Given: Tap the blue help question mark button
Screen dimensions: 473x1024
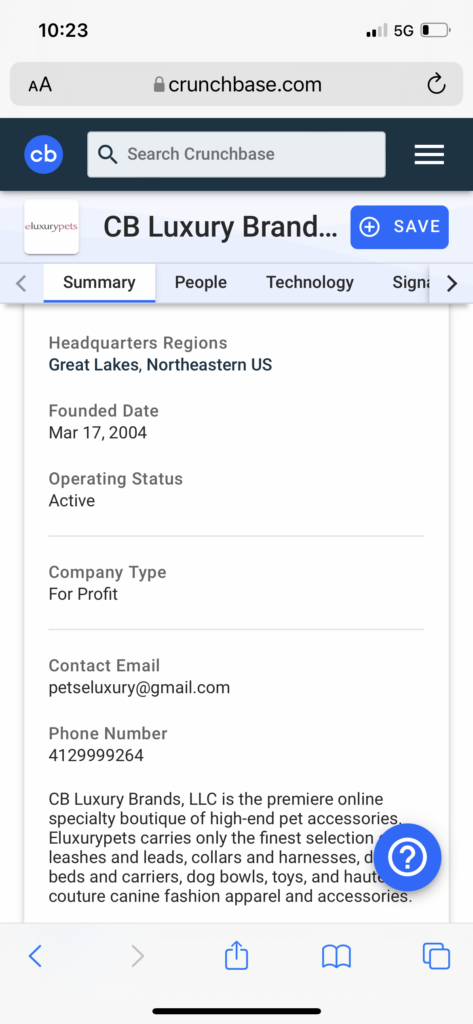Looking at the screenshot, I should point(408,857).
